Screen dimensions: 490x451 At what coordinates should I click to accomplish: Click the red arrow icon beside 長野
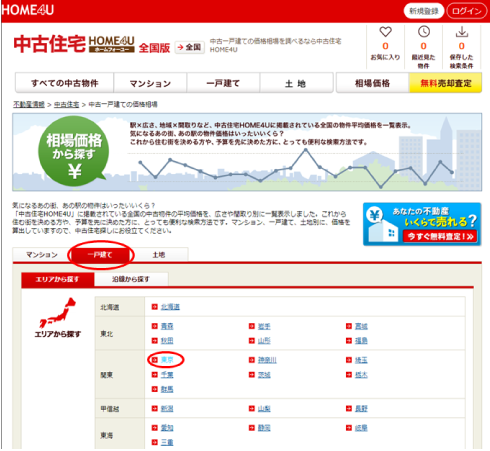coord(349,408)
